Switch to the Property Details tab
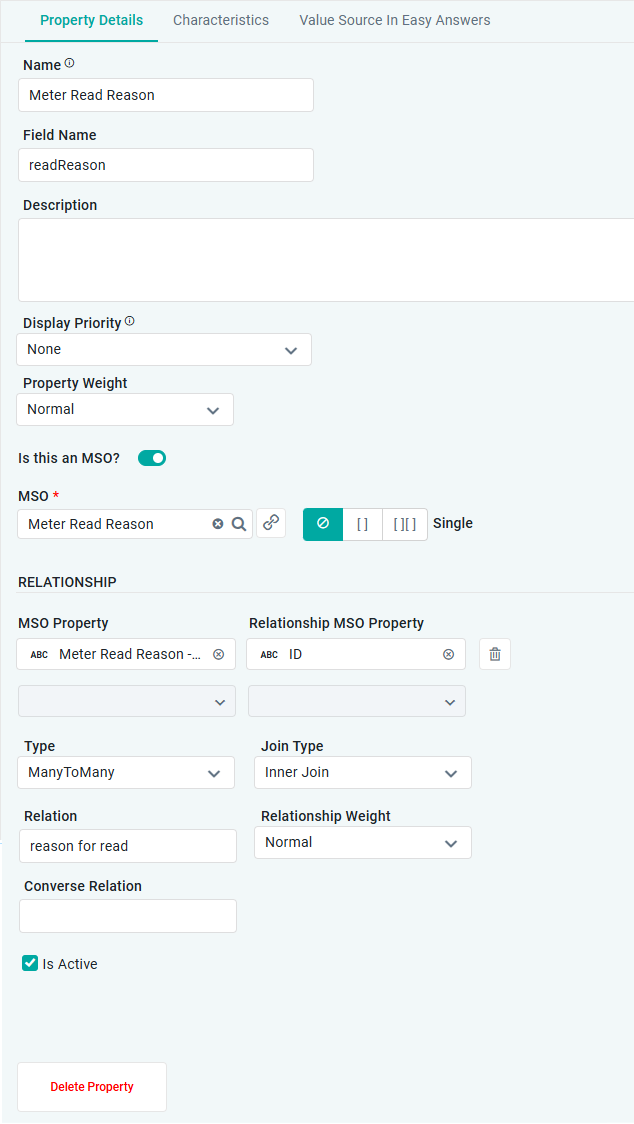634x1124 pixels. [92, 21]
